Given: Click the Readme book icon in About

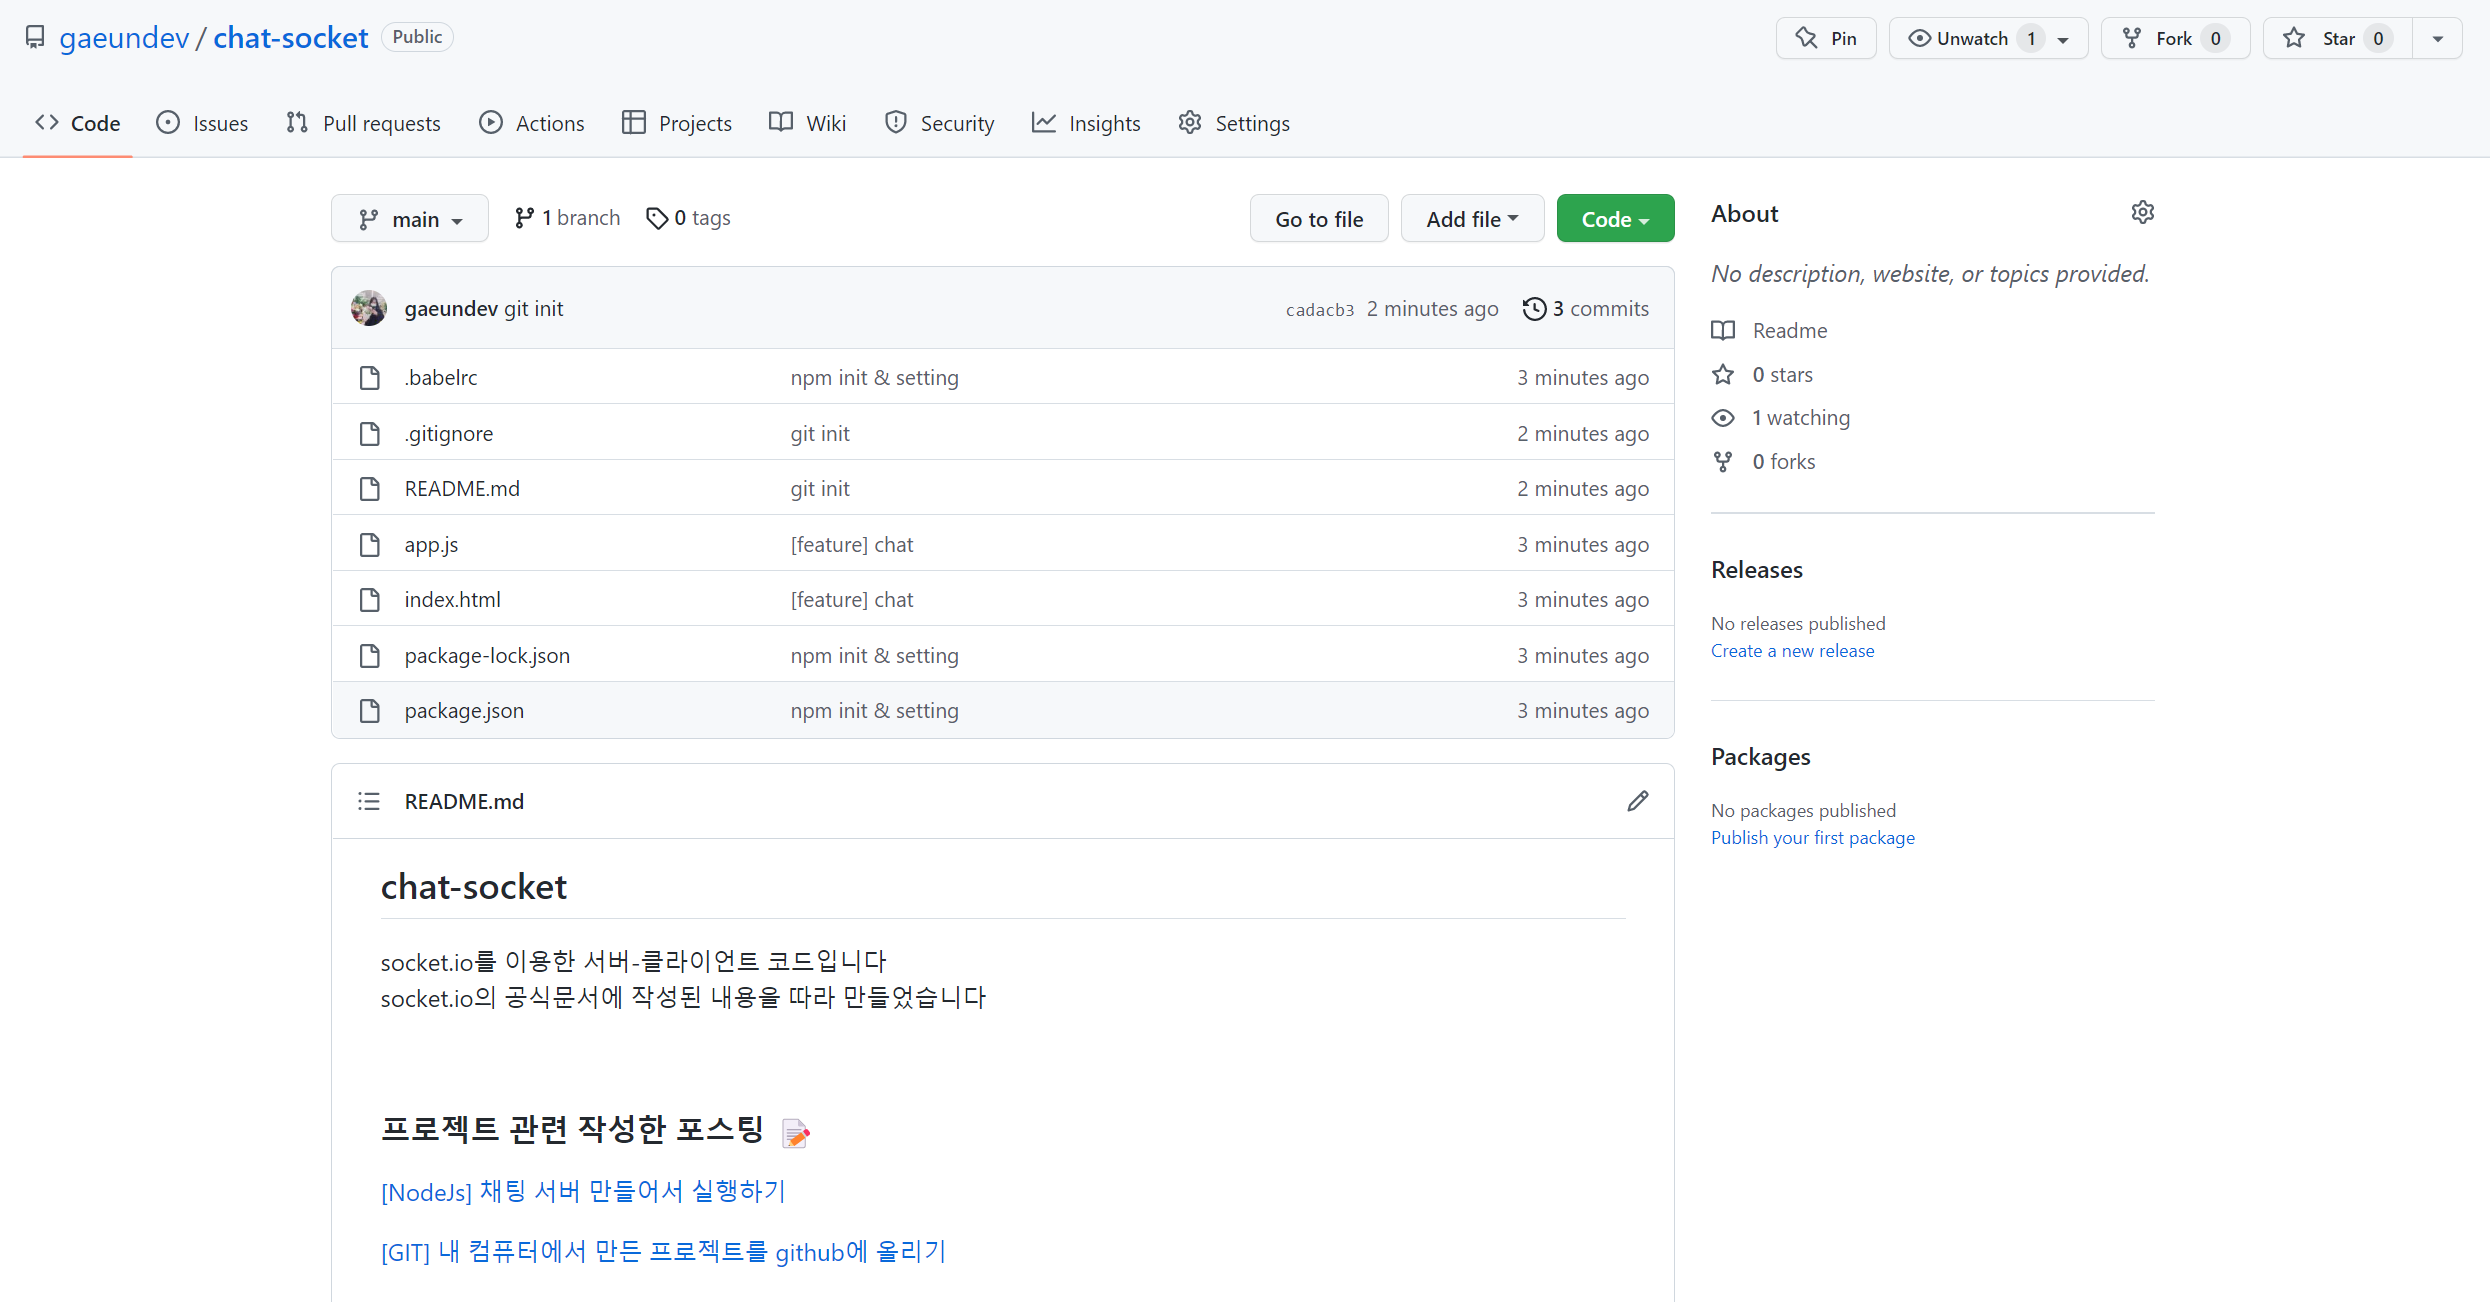Looking at the screenshot, I should (x=1723, y=331).
